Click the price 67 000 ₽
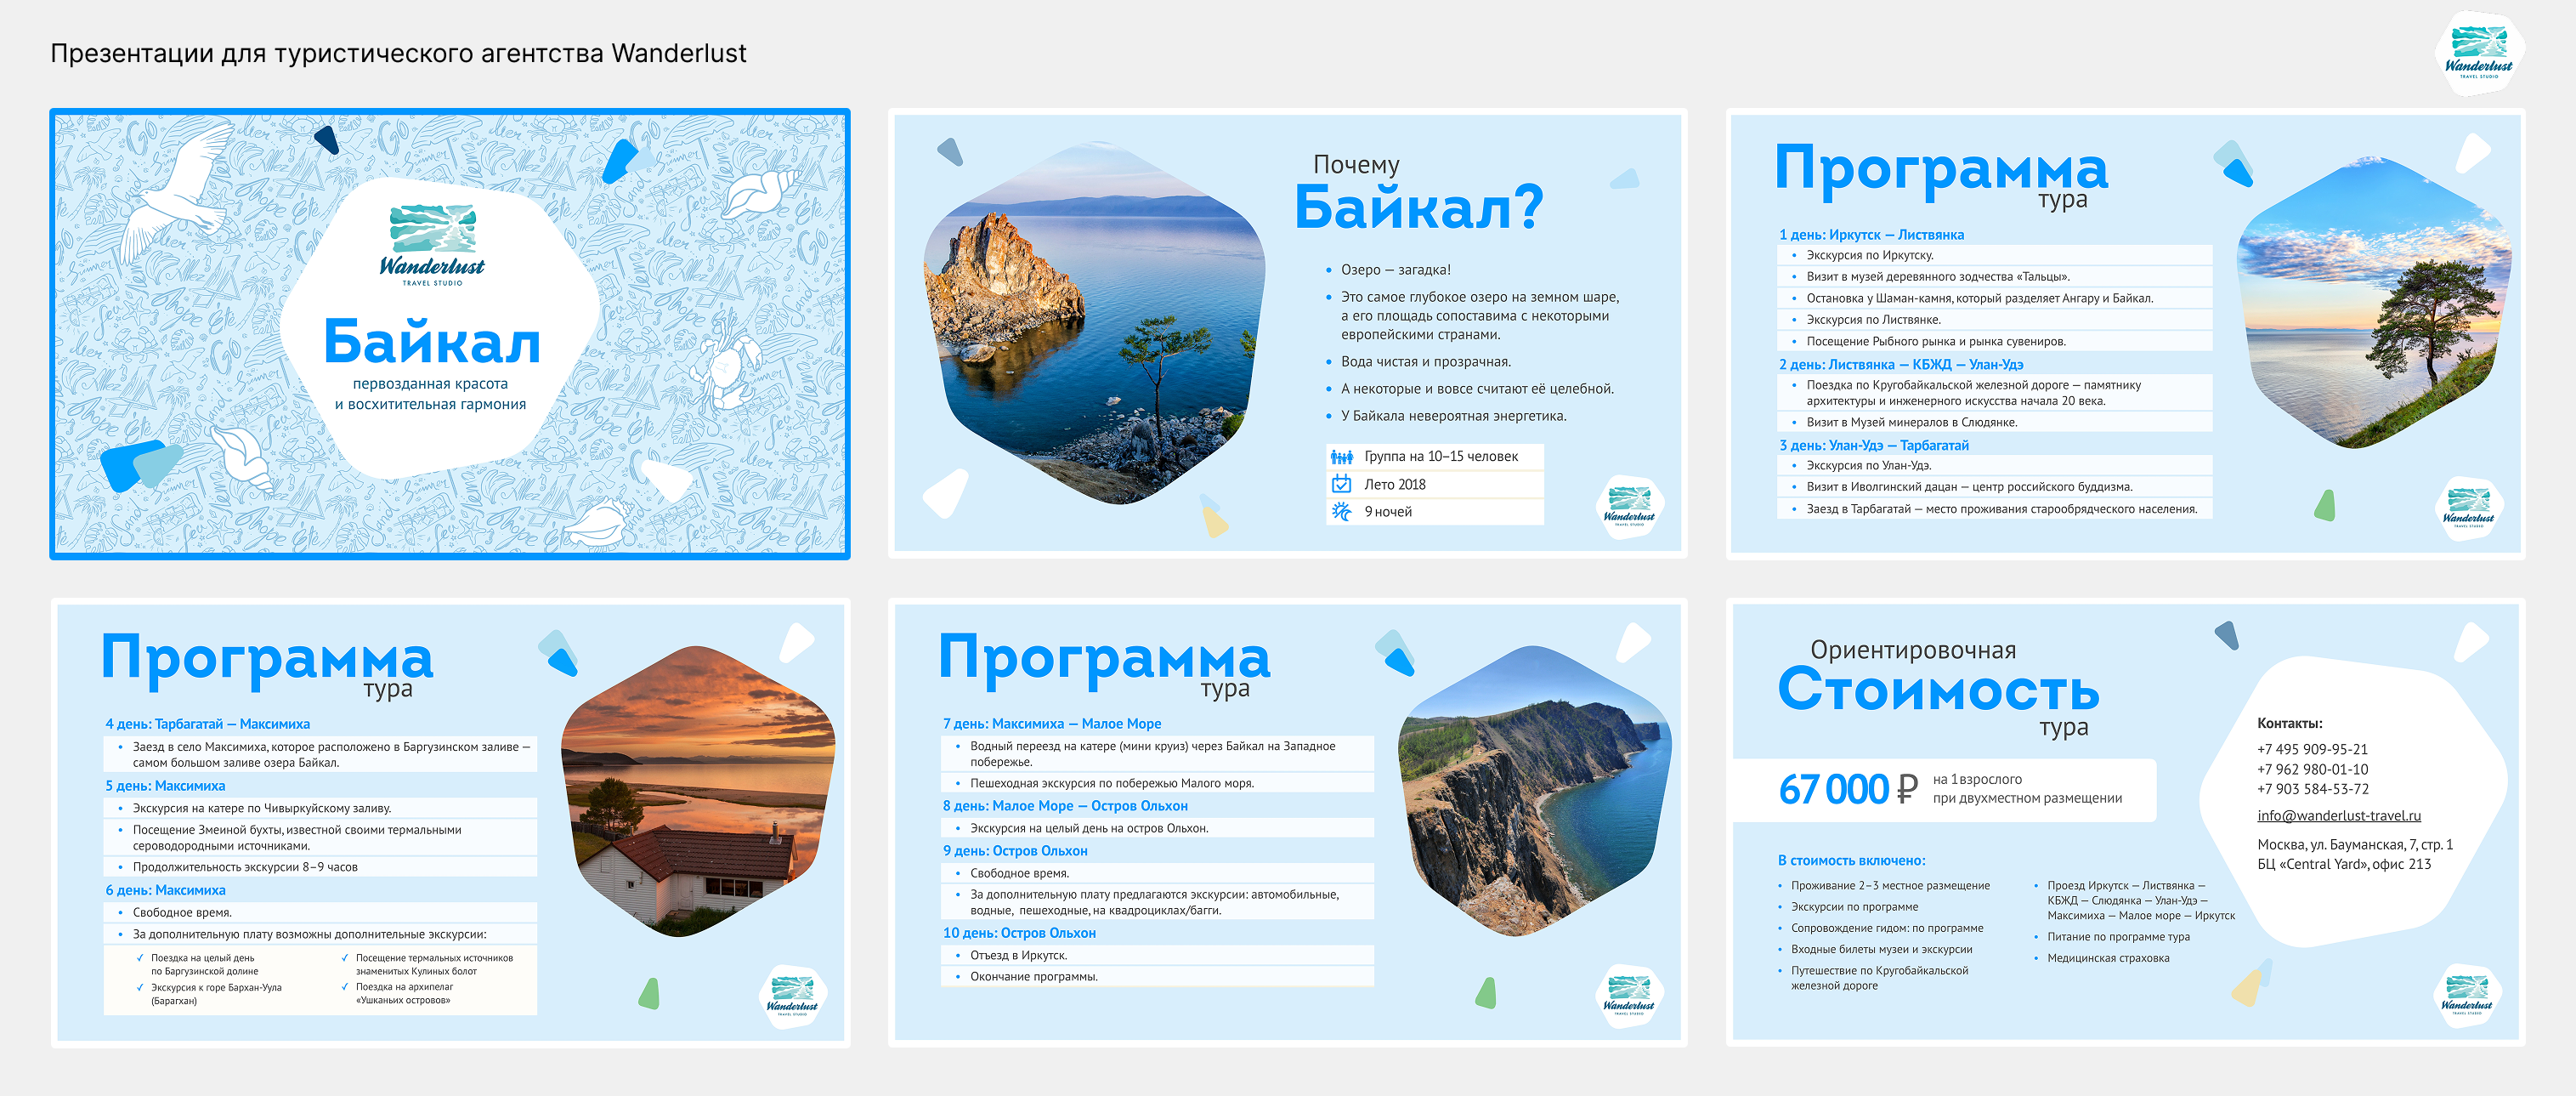 pos(1848,789)
